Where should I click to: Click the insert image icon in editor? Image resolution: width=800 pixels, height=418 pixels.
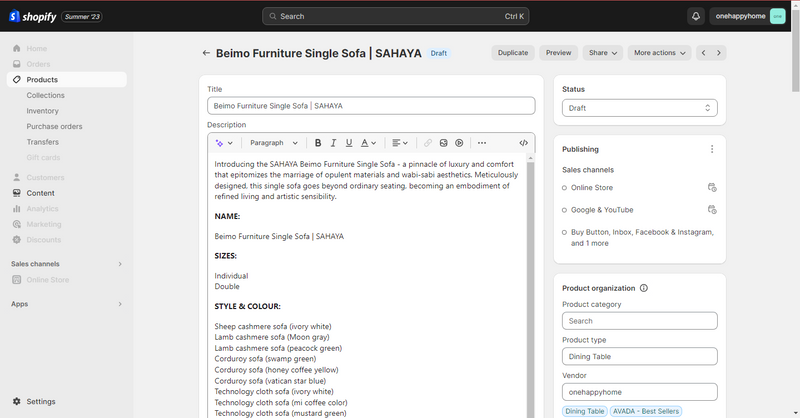tap(443, 143)
